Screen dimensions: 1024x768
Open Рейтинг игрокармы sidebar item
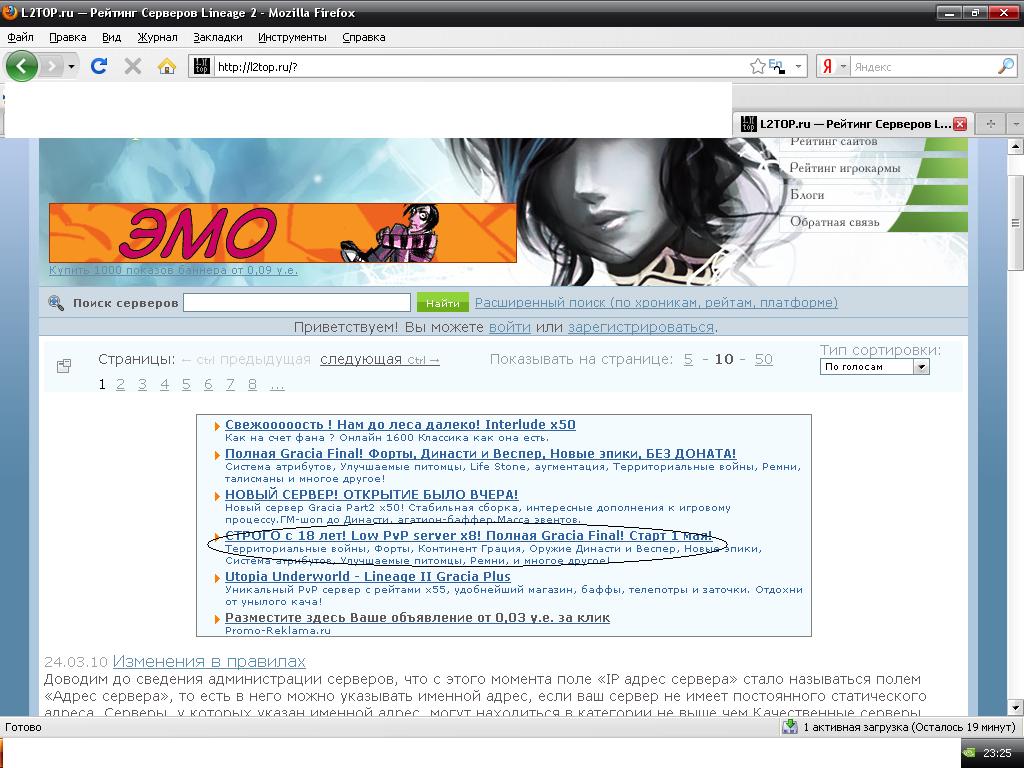pyautogui.click(x=845, y=168)
